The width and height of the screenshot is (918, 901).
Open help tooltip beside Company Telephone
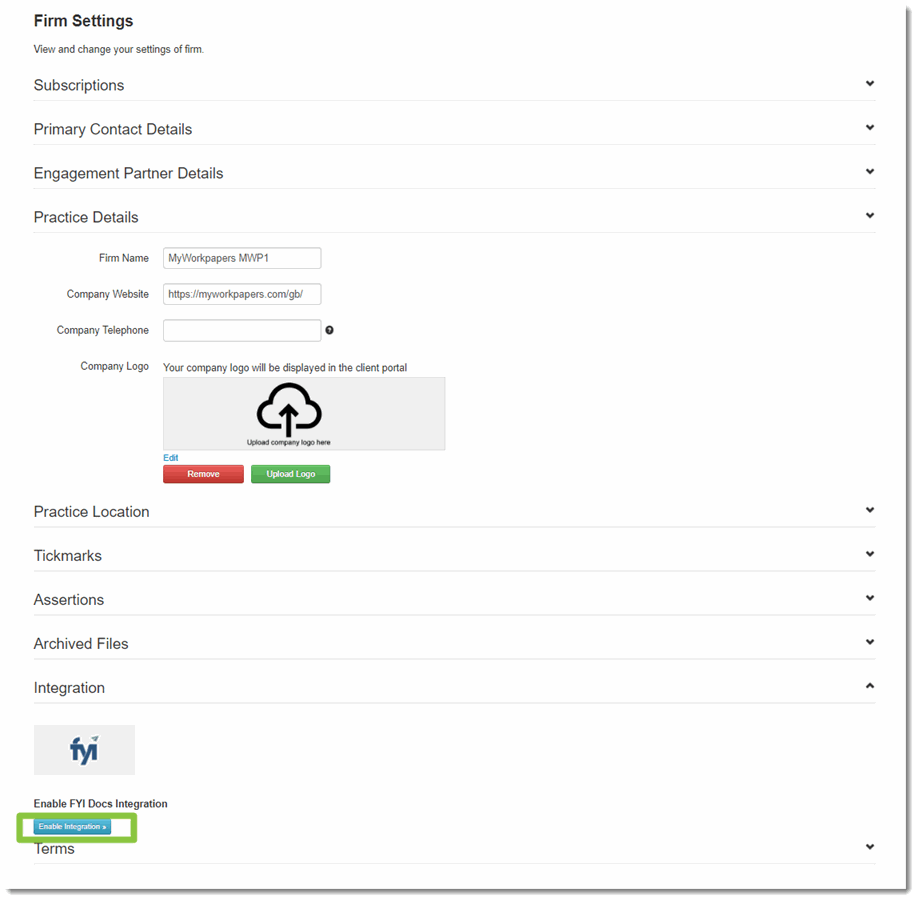click(x=329, y=329)
